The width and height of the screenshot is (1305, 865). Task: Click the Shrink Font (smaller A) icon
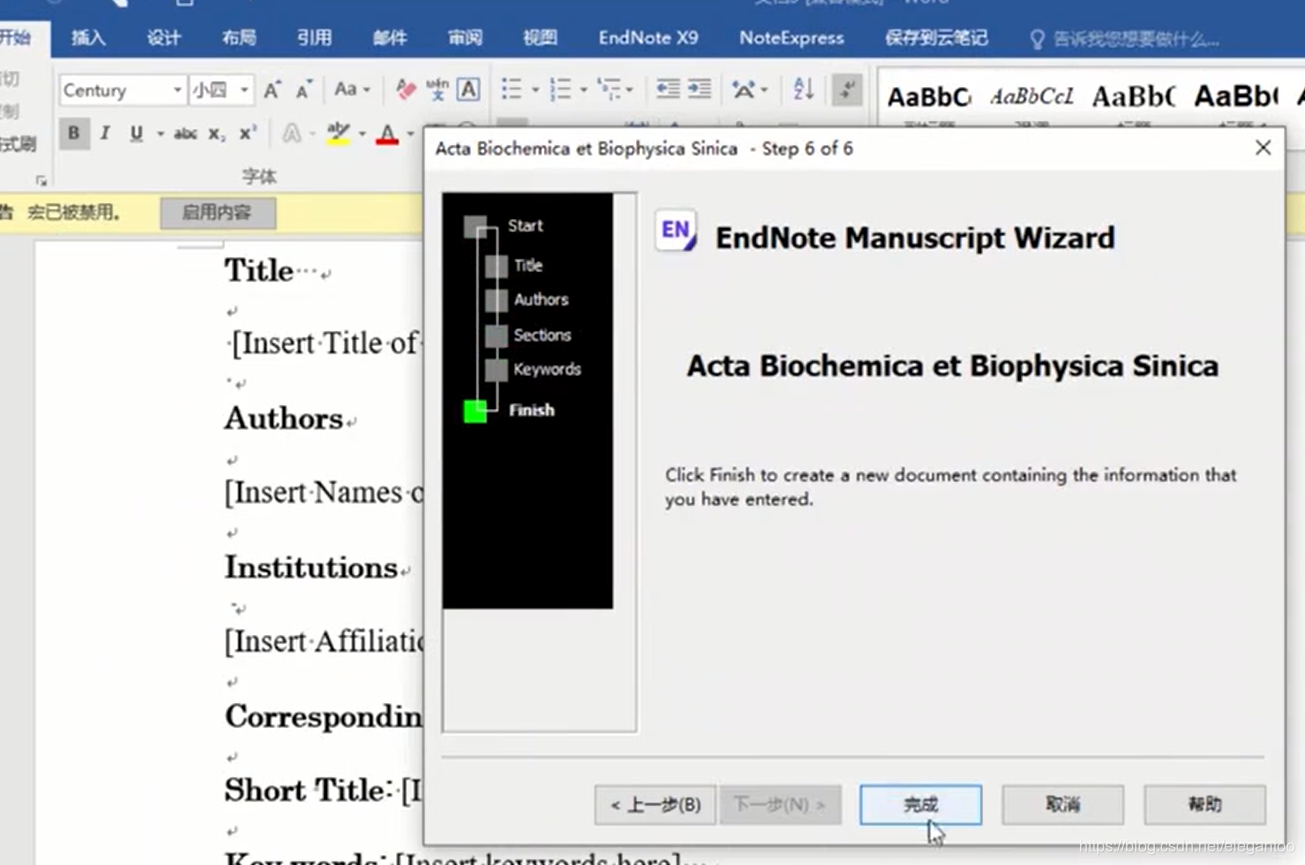pyautogui.click(x=304, y=90)
